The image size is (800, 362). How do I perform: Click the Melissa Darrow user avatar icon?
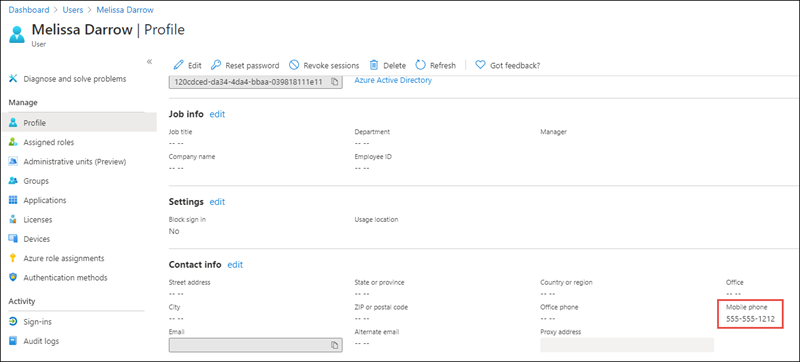17,34
